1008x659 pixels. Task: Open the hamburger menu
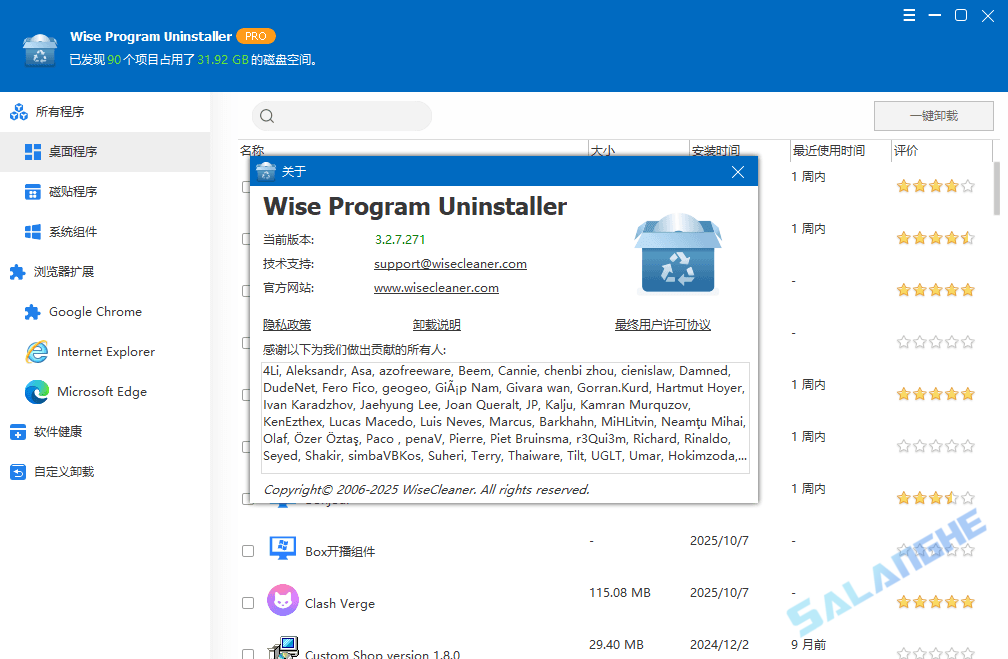(908, 15)
